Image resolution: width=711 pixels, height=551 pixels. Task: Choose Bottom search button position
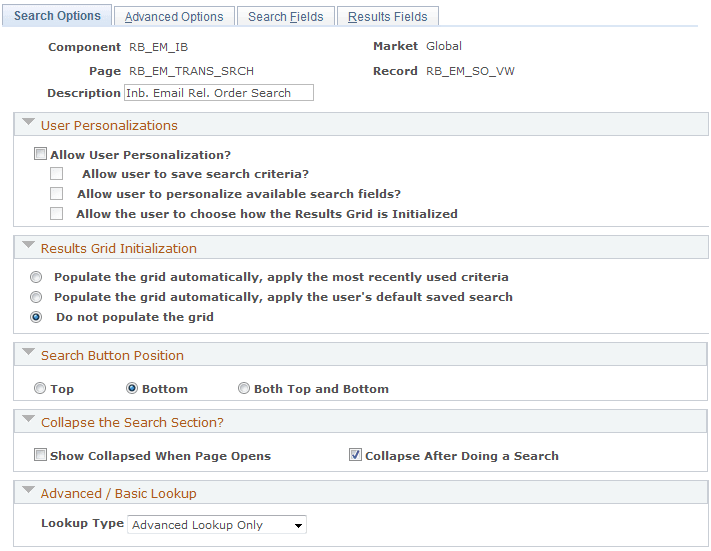coord(131,388)
